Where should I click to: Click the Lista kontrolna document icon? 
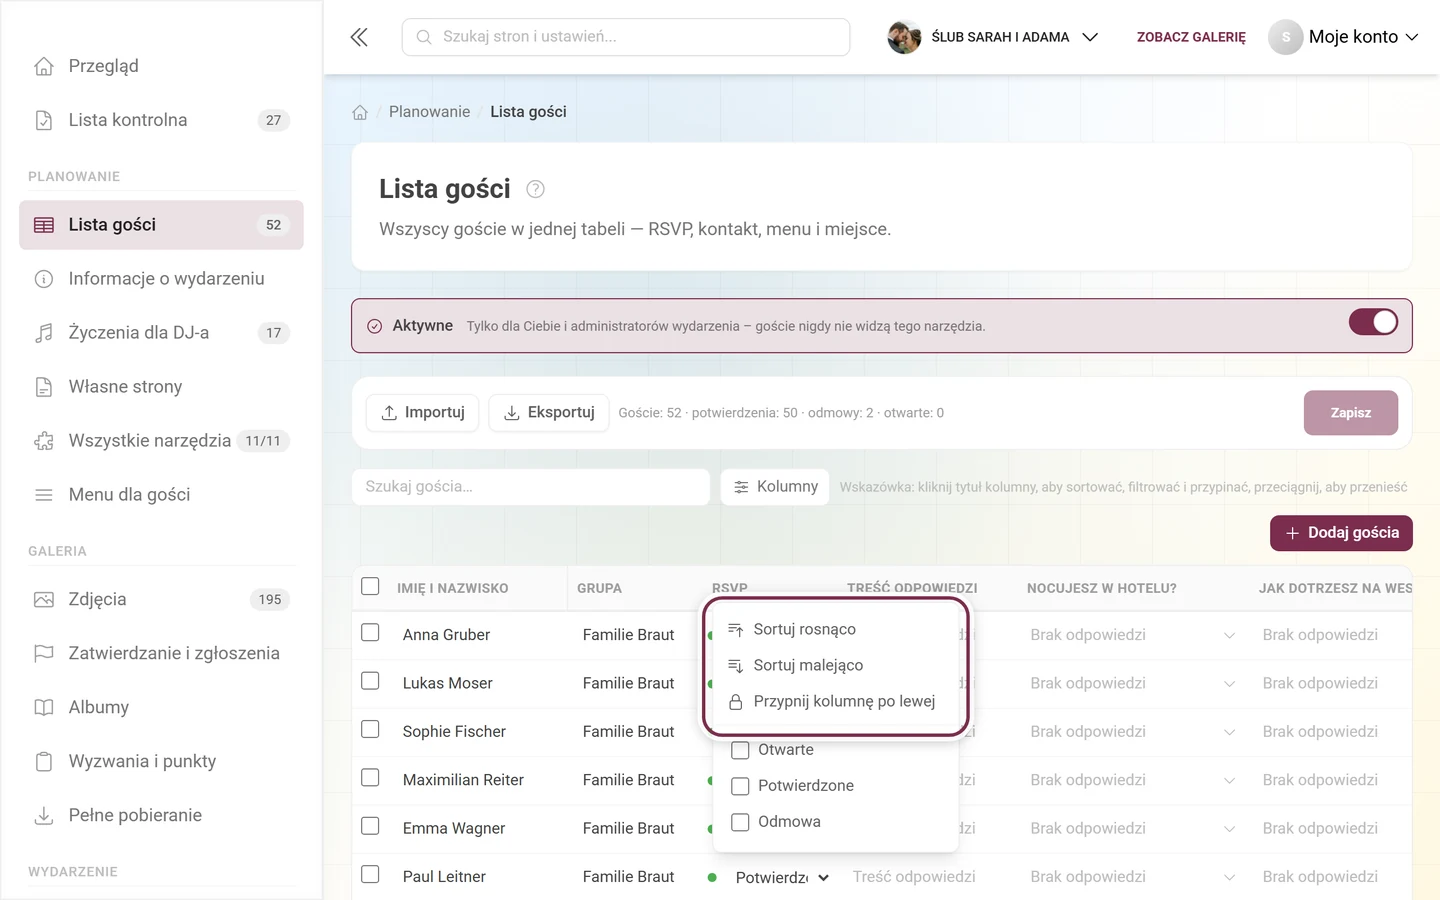pos(44,120)
